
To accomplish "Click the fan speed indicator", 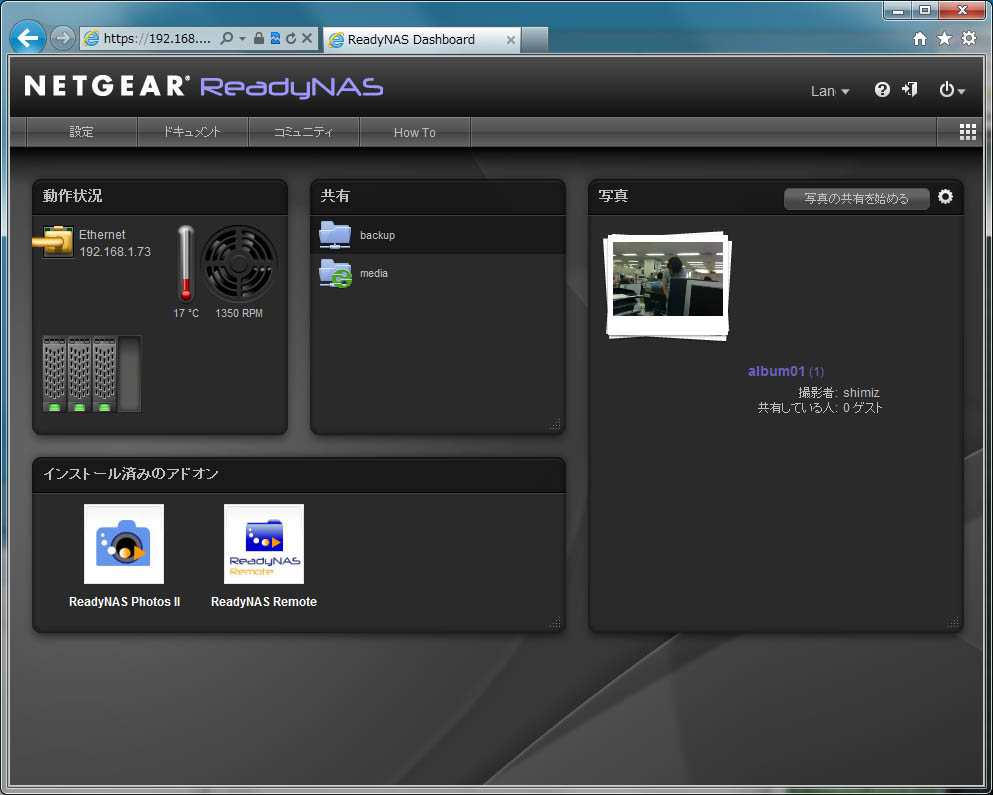I will [239, 263].
